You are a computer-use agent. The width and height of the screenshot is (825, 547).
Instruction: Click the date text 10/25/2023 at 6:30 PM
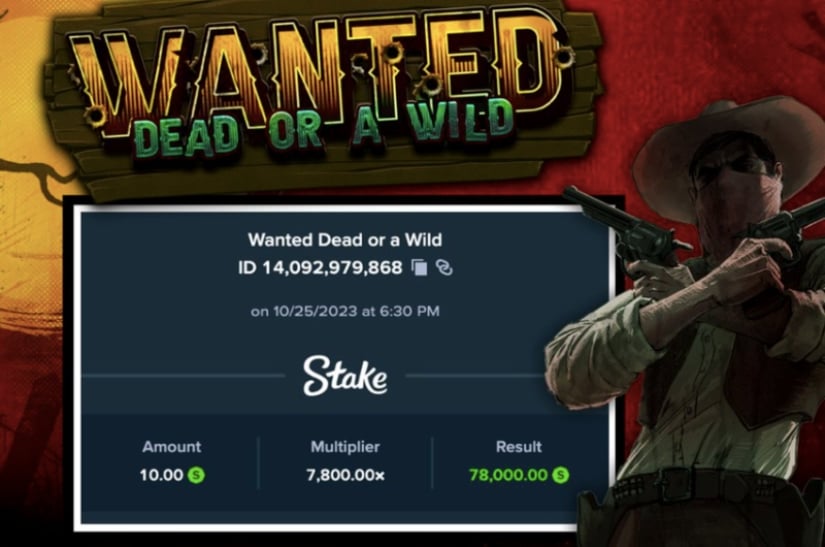point(356,311)
